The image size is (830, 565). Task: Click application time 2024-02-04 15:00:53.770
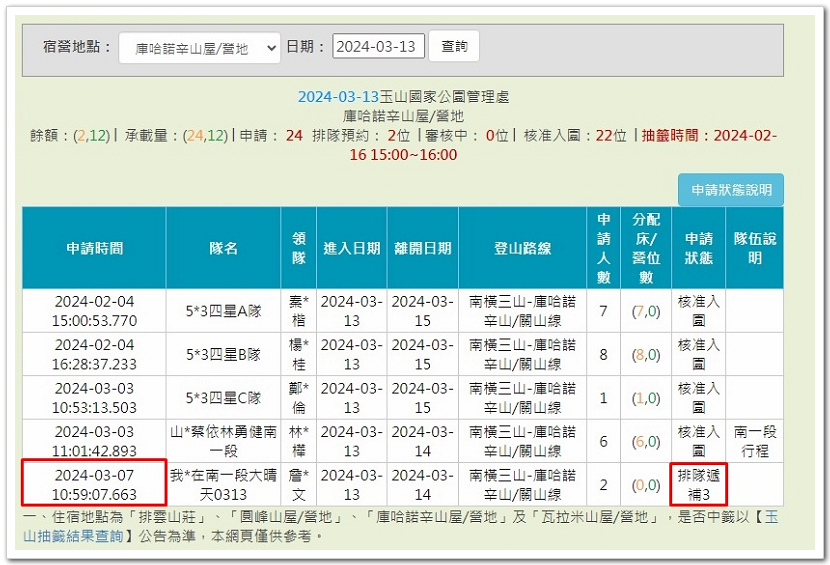click(x=94, y=311)
